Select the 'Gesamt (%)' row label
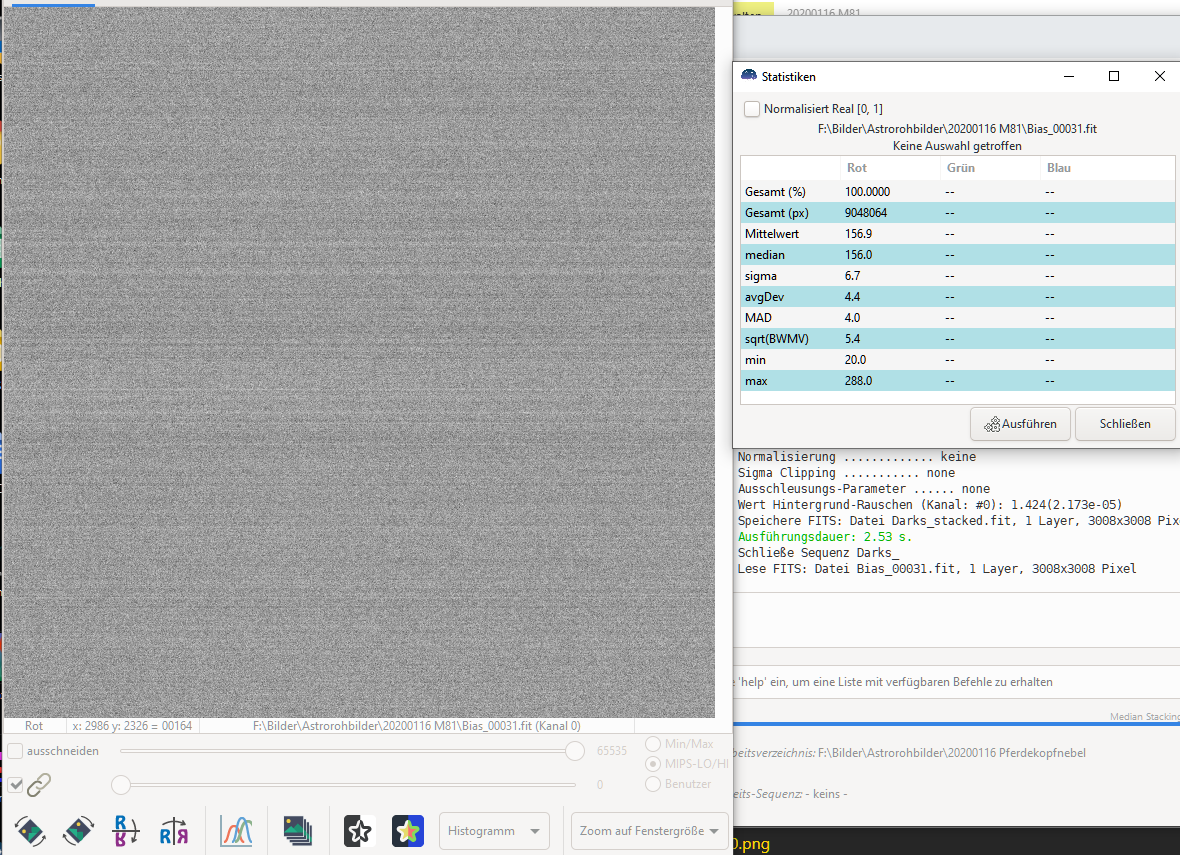Screen dimensions: 1180x855 coord(775,192)
